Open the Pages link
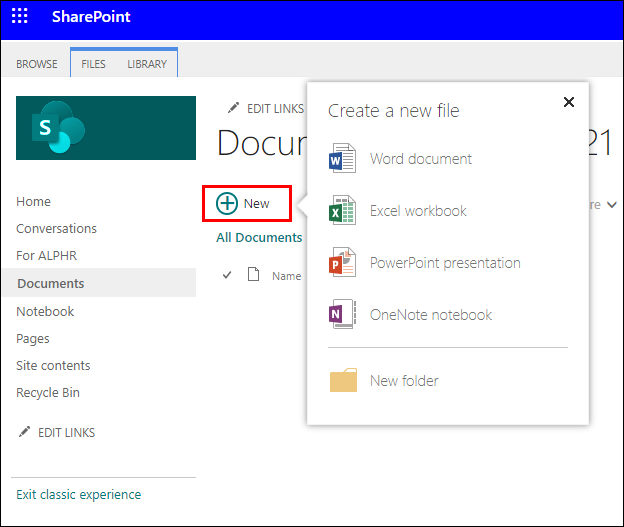 click(x=33, y=339)
